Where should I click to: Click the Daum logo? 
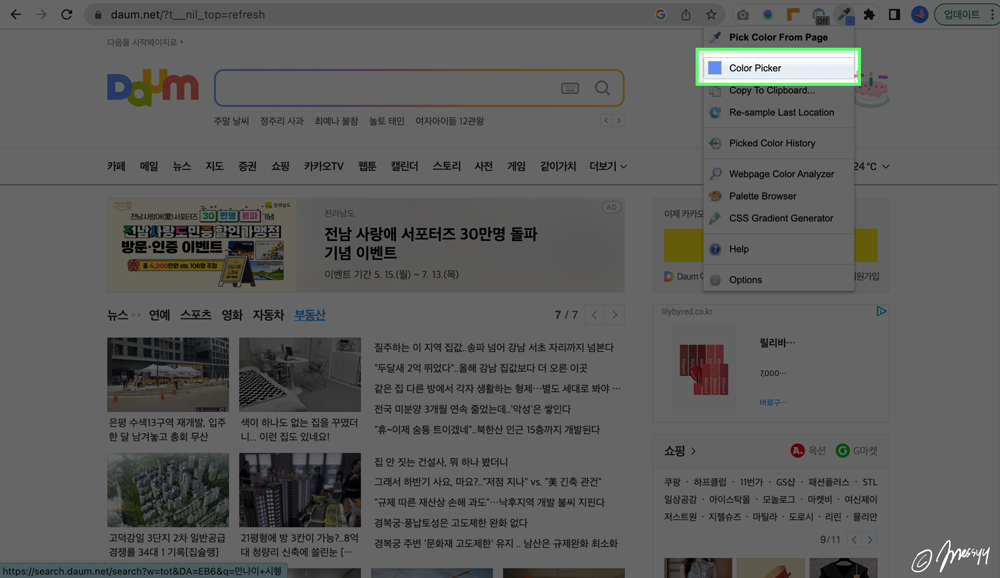click(153, 87)
